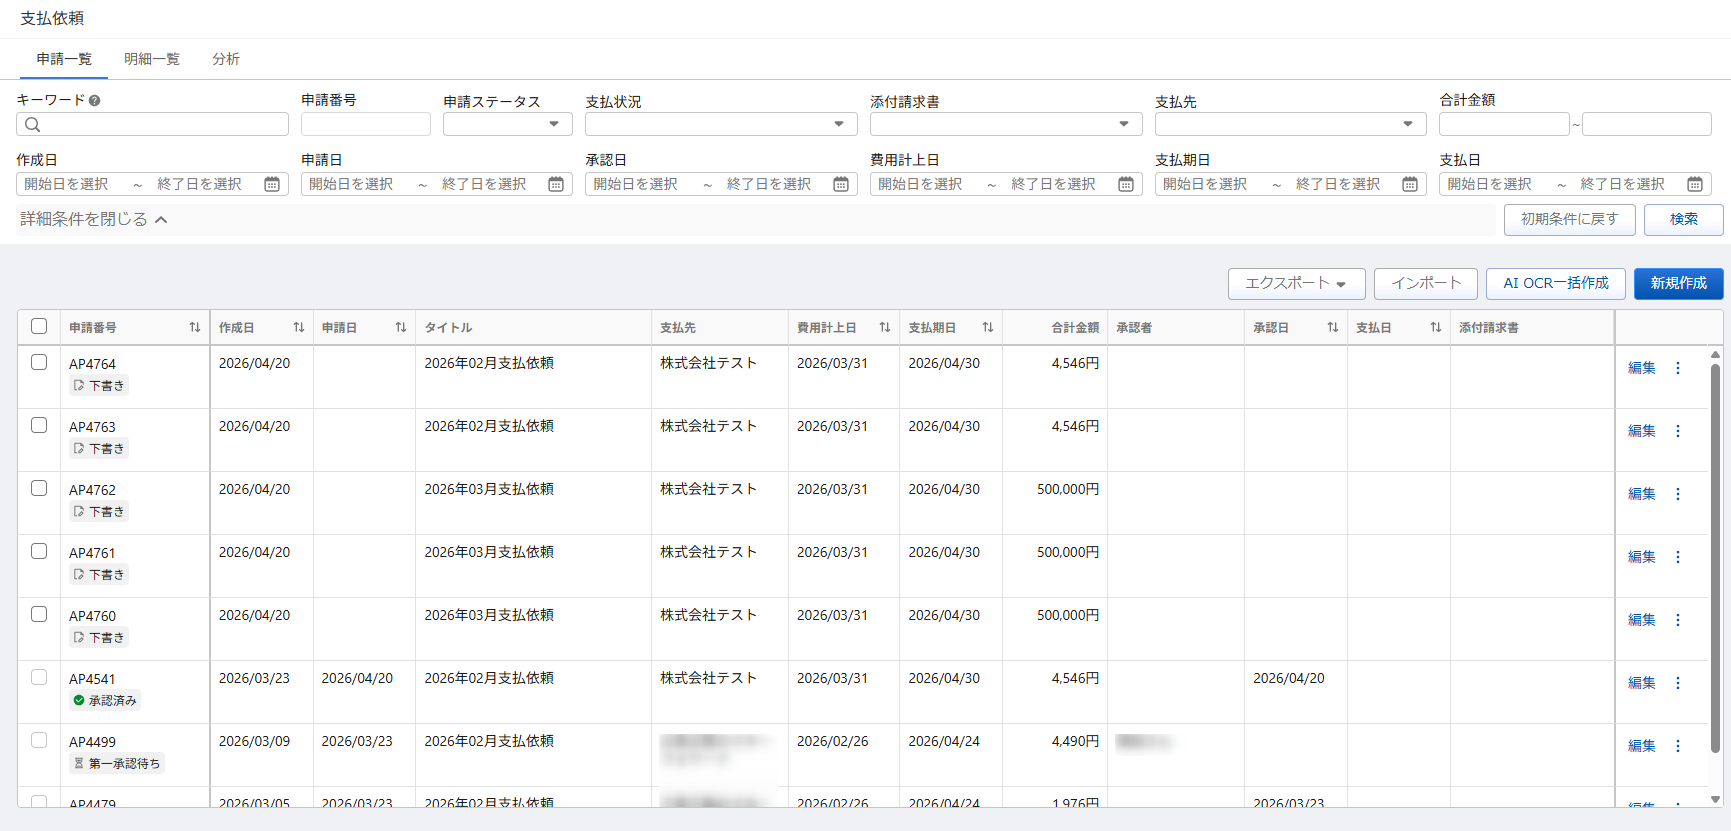Collapse the 詳細条件を閉じる section
This screenshot has width=1731, height=831.
pos(93,219)
